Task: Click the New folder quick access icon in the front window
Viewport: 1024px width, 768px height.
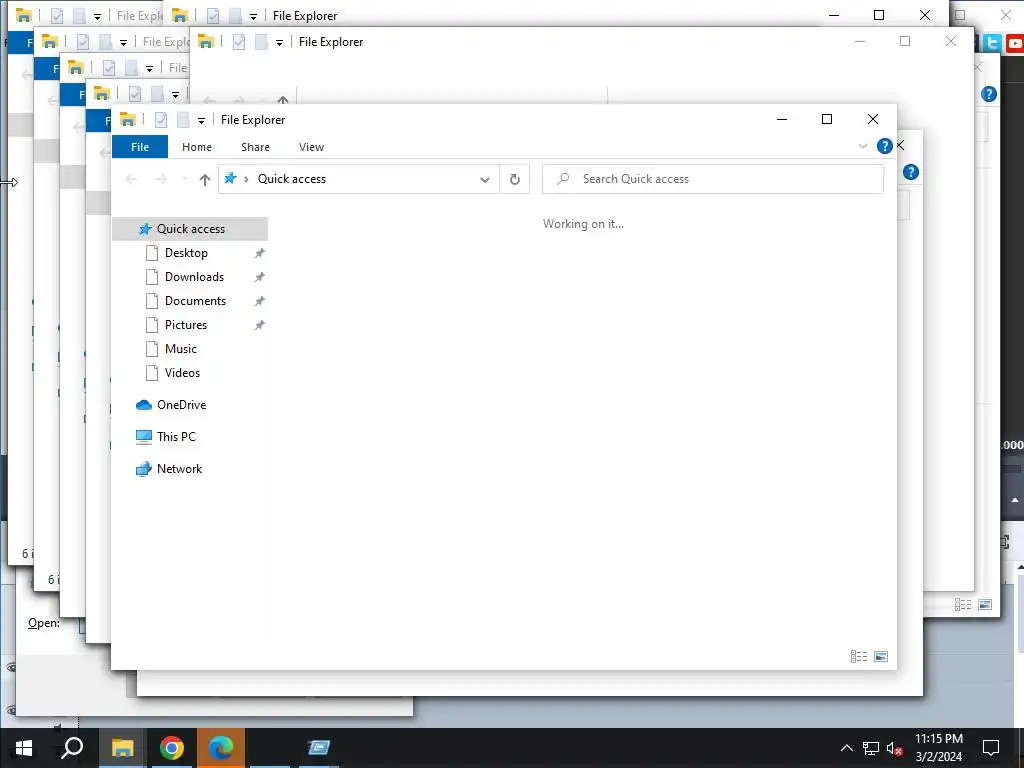Action: click(184, 120)
